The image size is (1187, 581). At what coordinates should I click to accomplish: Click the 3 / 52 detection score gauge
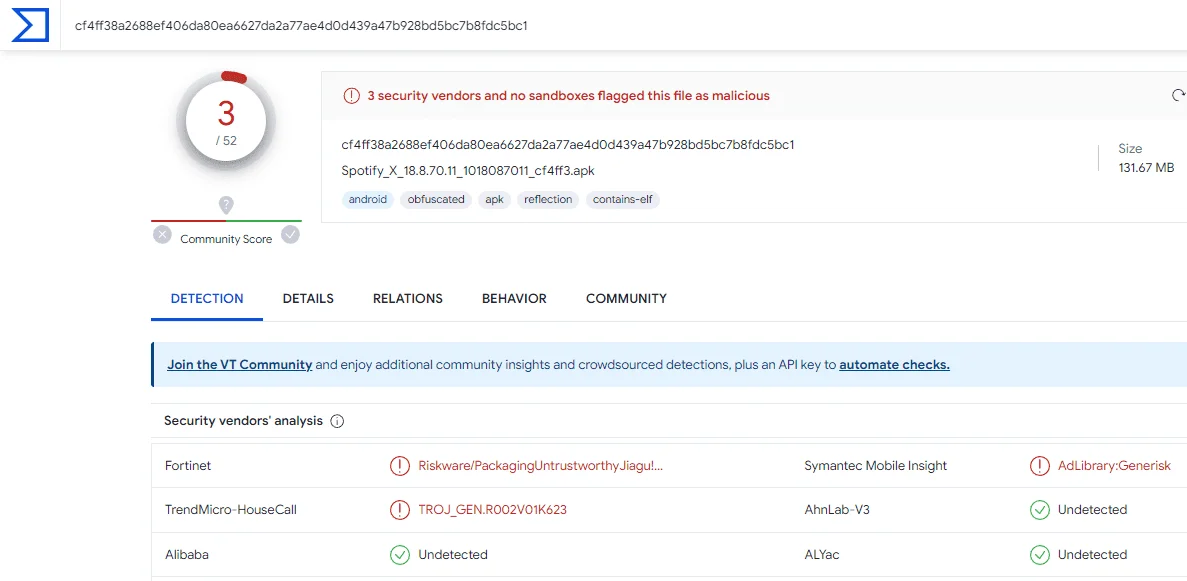click(x=226, y=120)
